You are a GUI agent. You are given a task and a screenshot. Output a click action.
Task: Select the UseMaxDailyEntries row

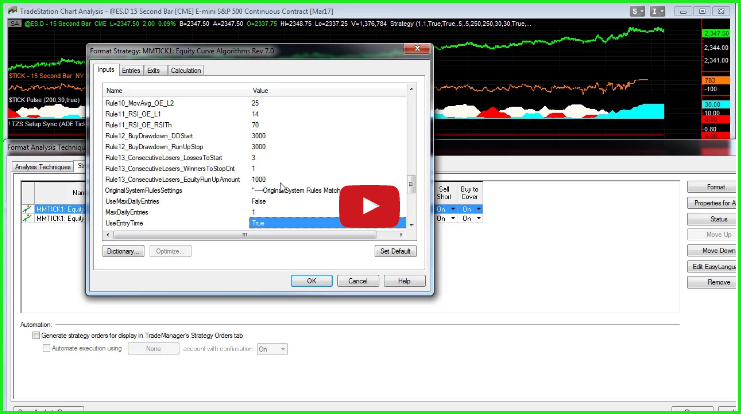pos(254,201)
